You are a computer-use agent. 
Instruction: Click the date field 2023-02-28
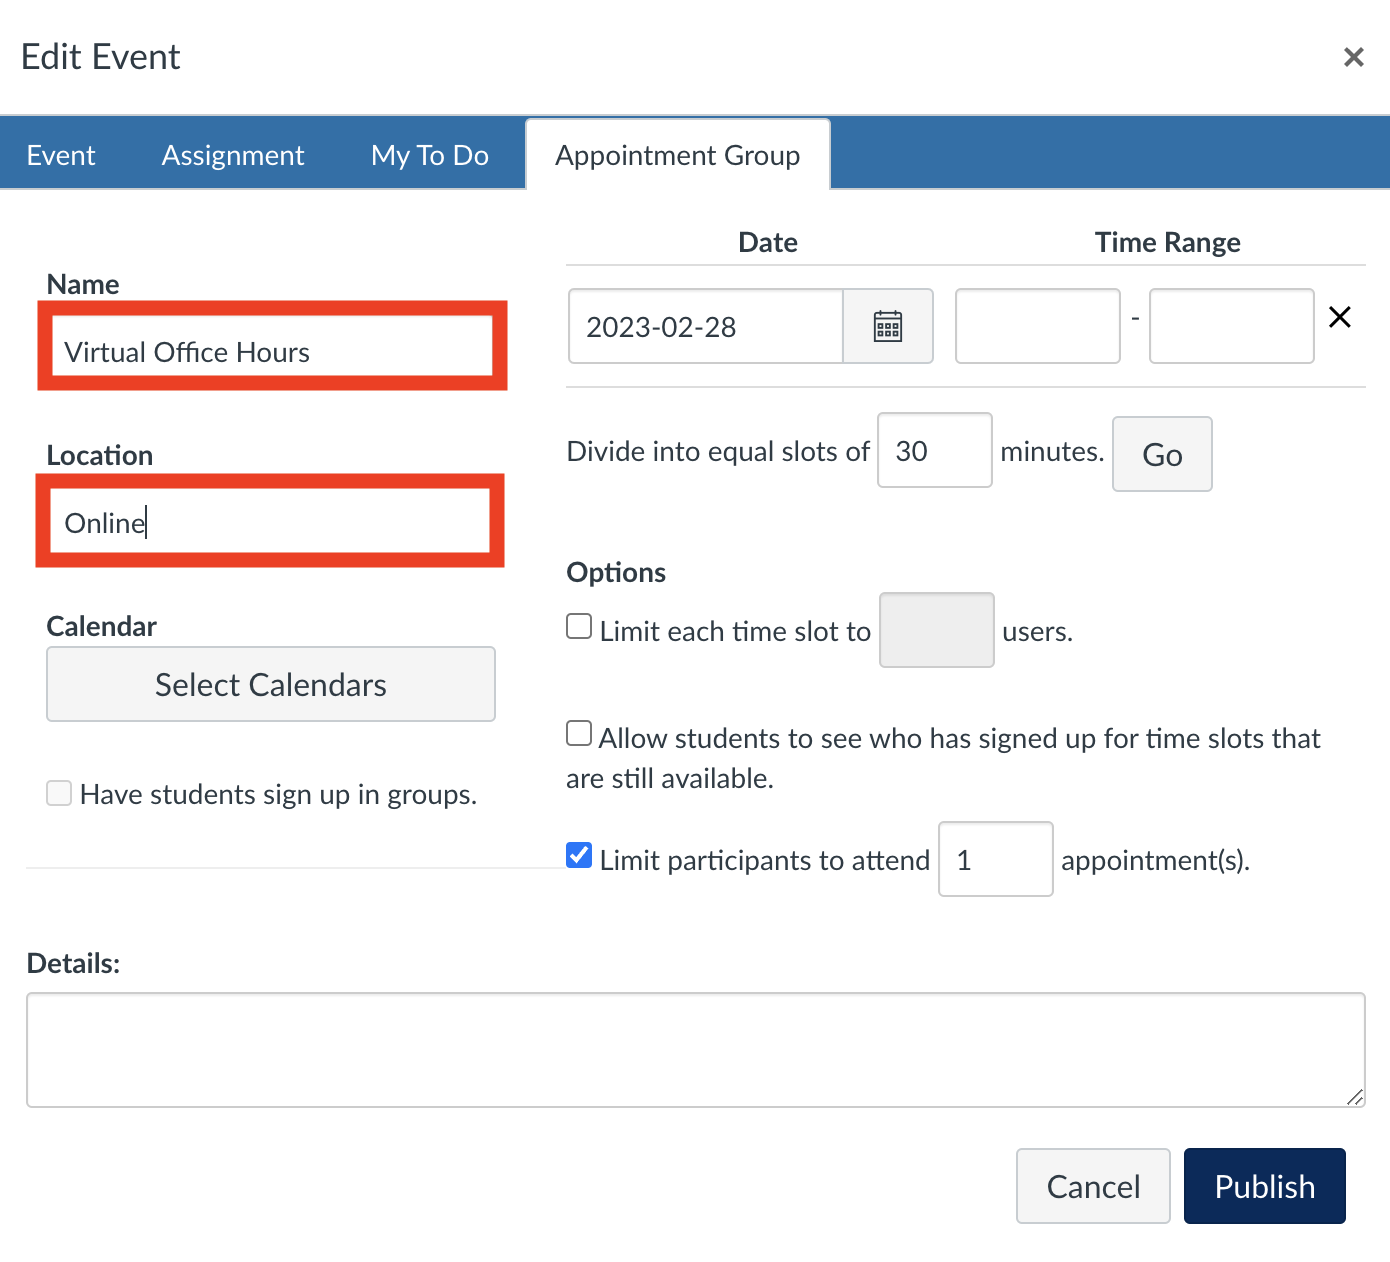pyautogui.click(x=706, y=326)
